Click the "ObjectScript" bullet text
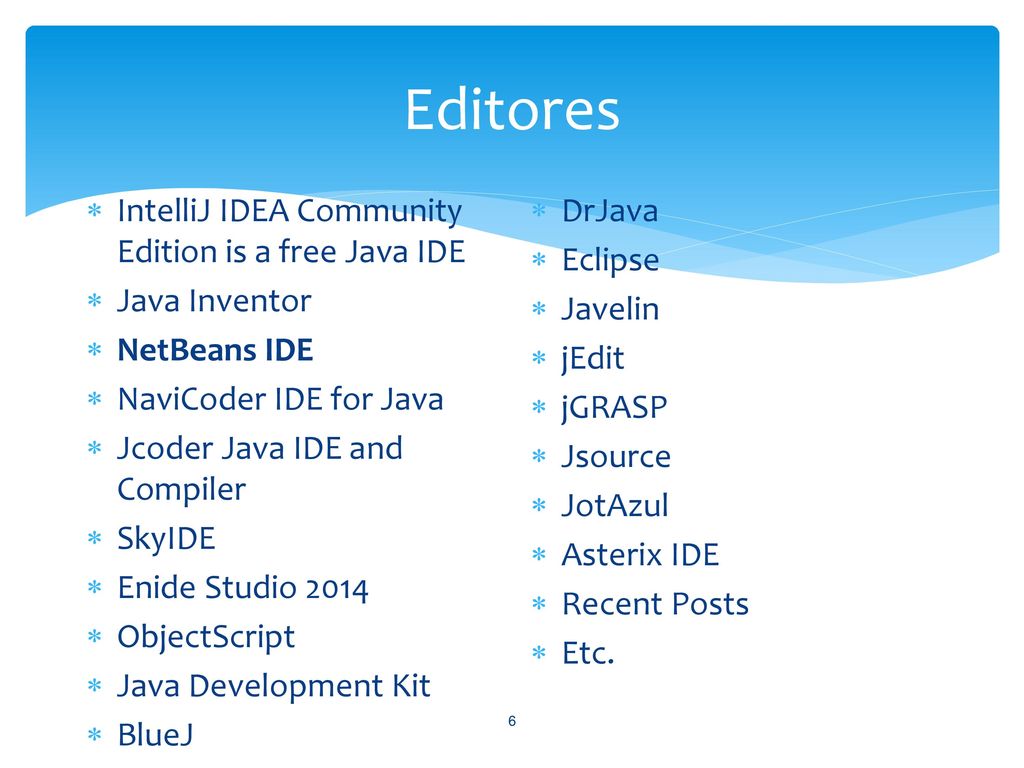 (206, 637)
